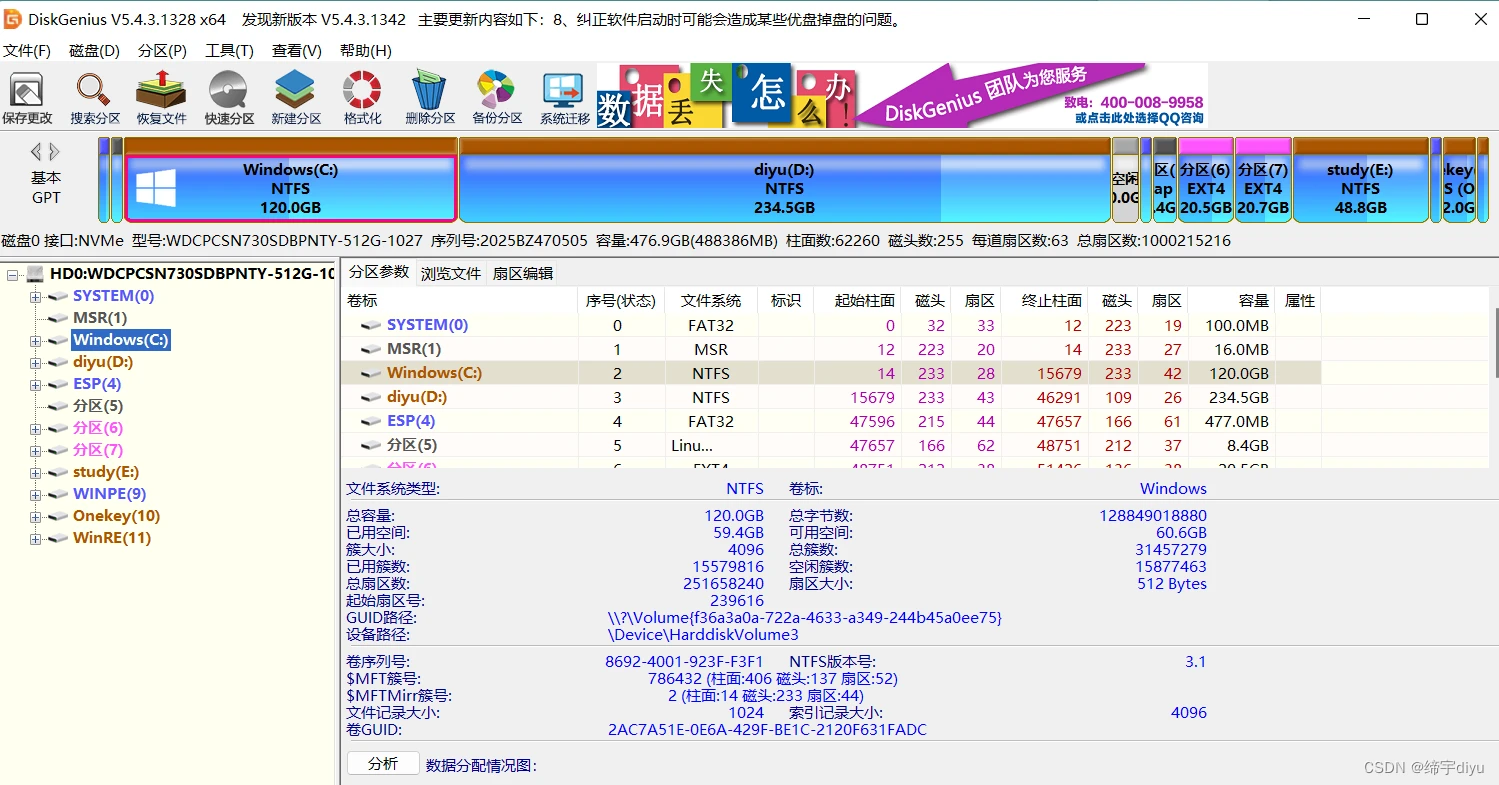Expand WinRE(11) in the partition tree
Screen dimensions: 1499x785
click(35, 538)
